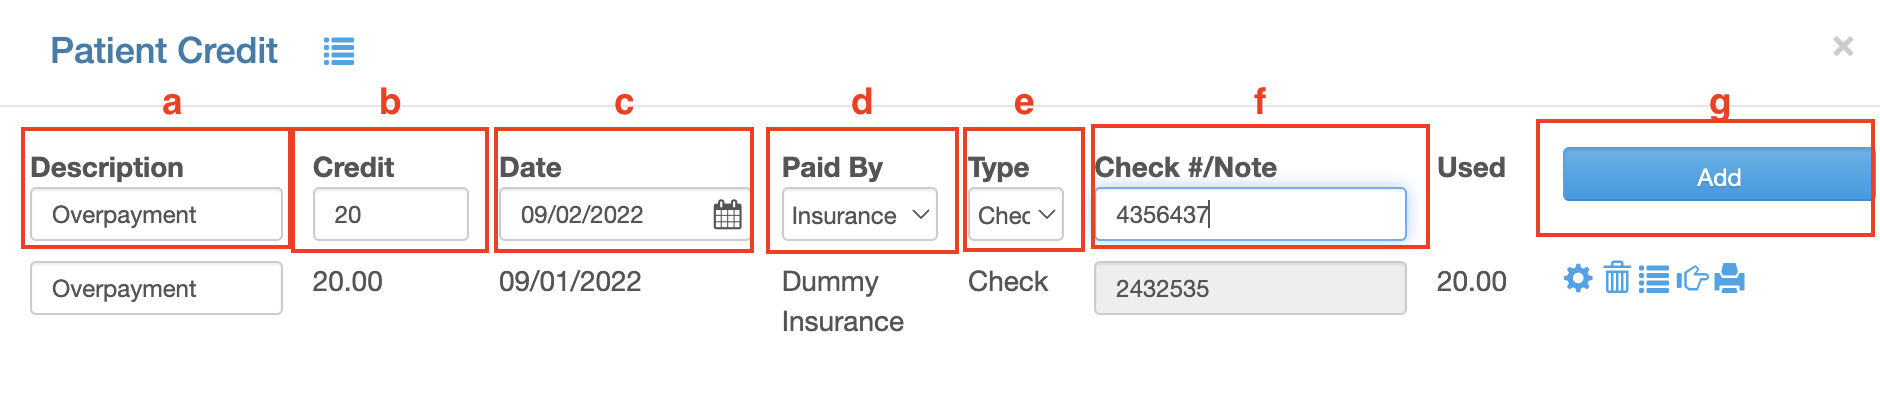1880x414 pixels.
Task: Open the list icon beside Patient Credit title
Action: [x=339, y=51]
